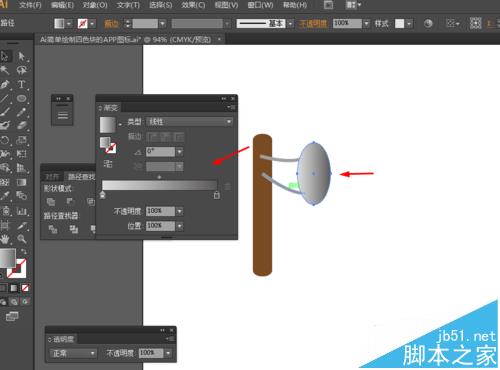Select the Selection tool in the toolbox
Screen dimensions: 500x370
click(x=5, y=56)
